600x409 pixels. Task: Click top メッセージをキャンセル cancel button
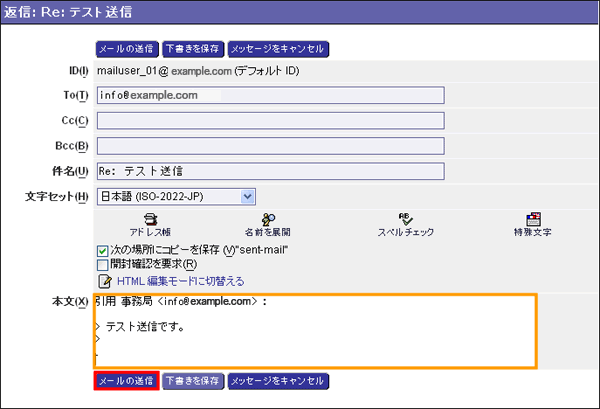tap(278, 49)
